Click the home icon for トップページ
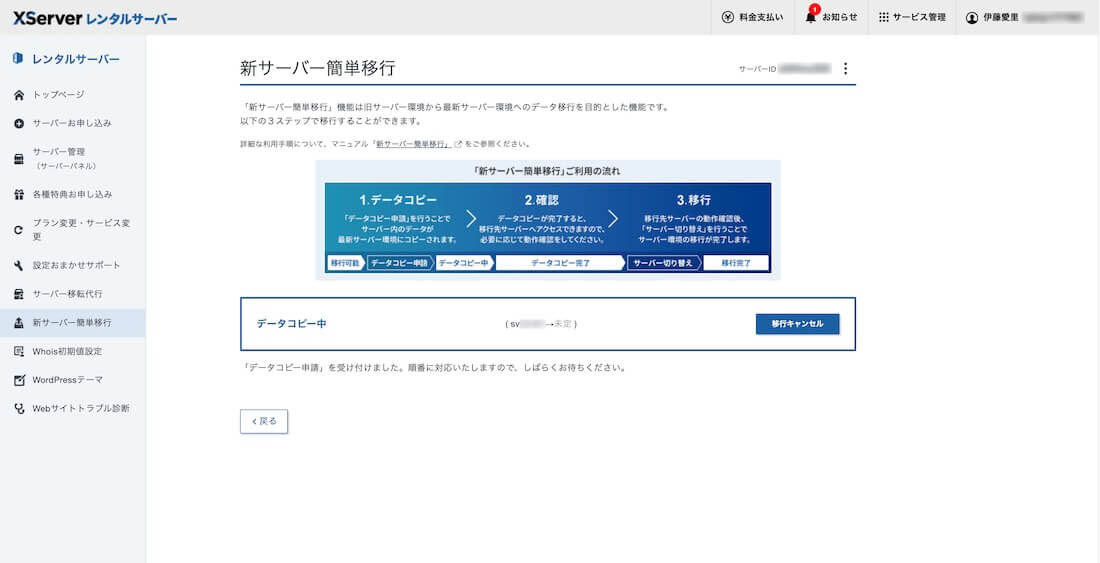 19,95
